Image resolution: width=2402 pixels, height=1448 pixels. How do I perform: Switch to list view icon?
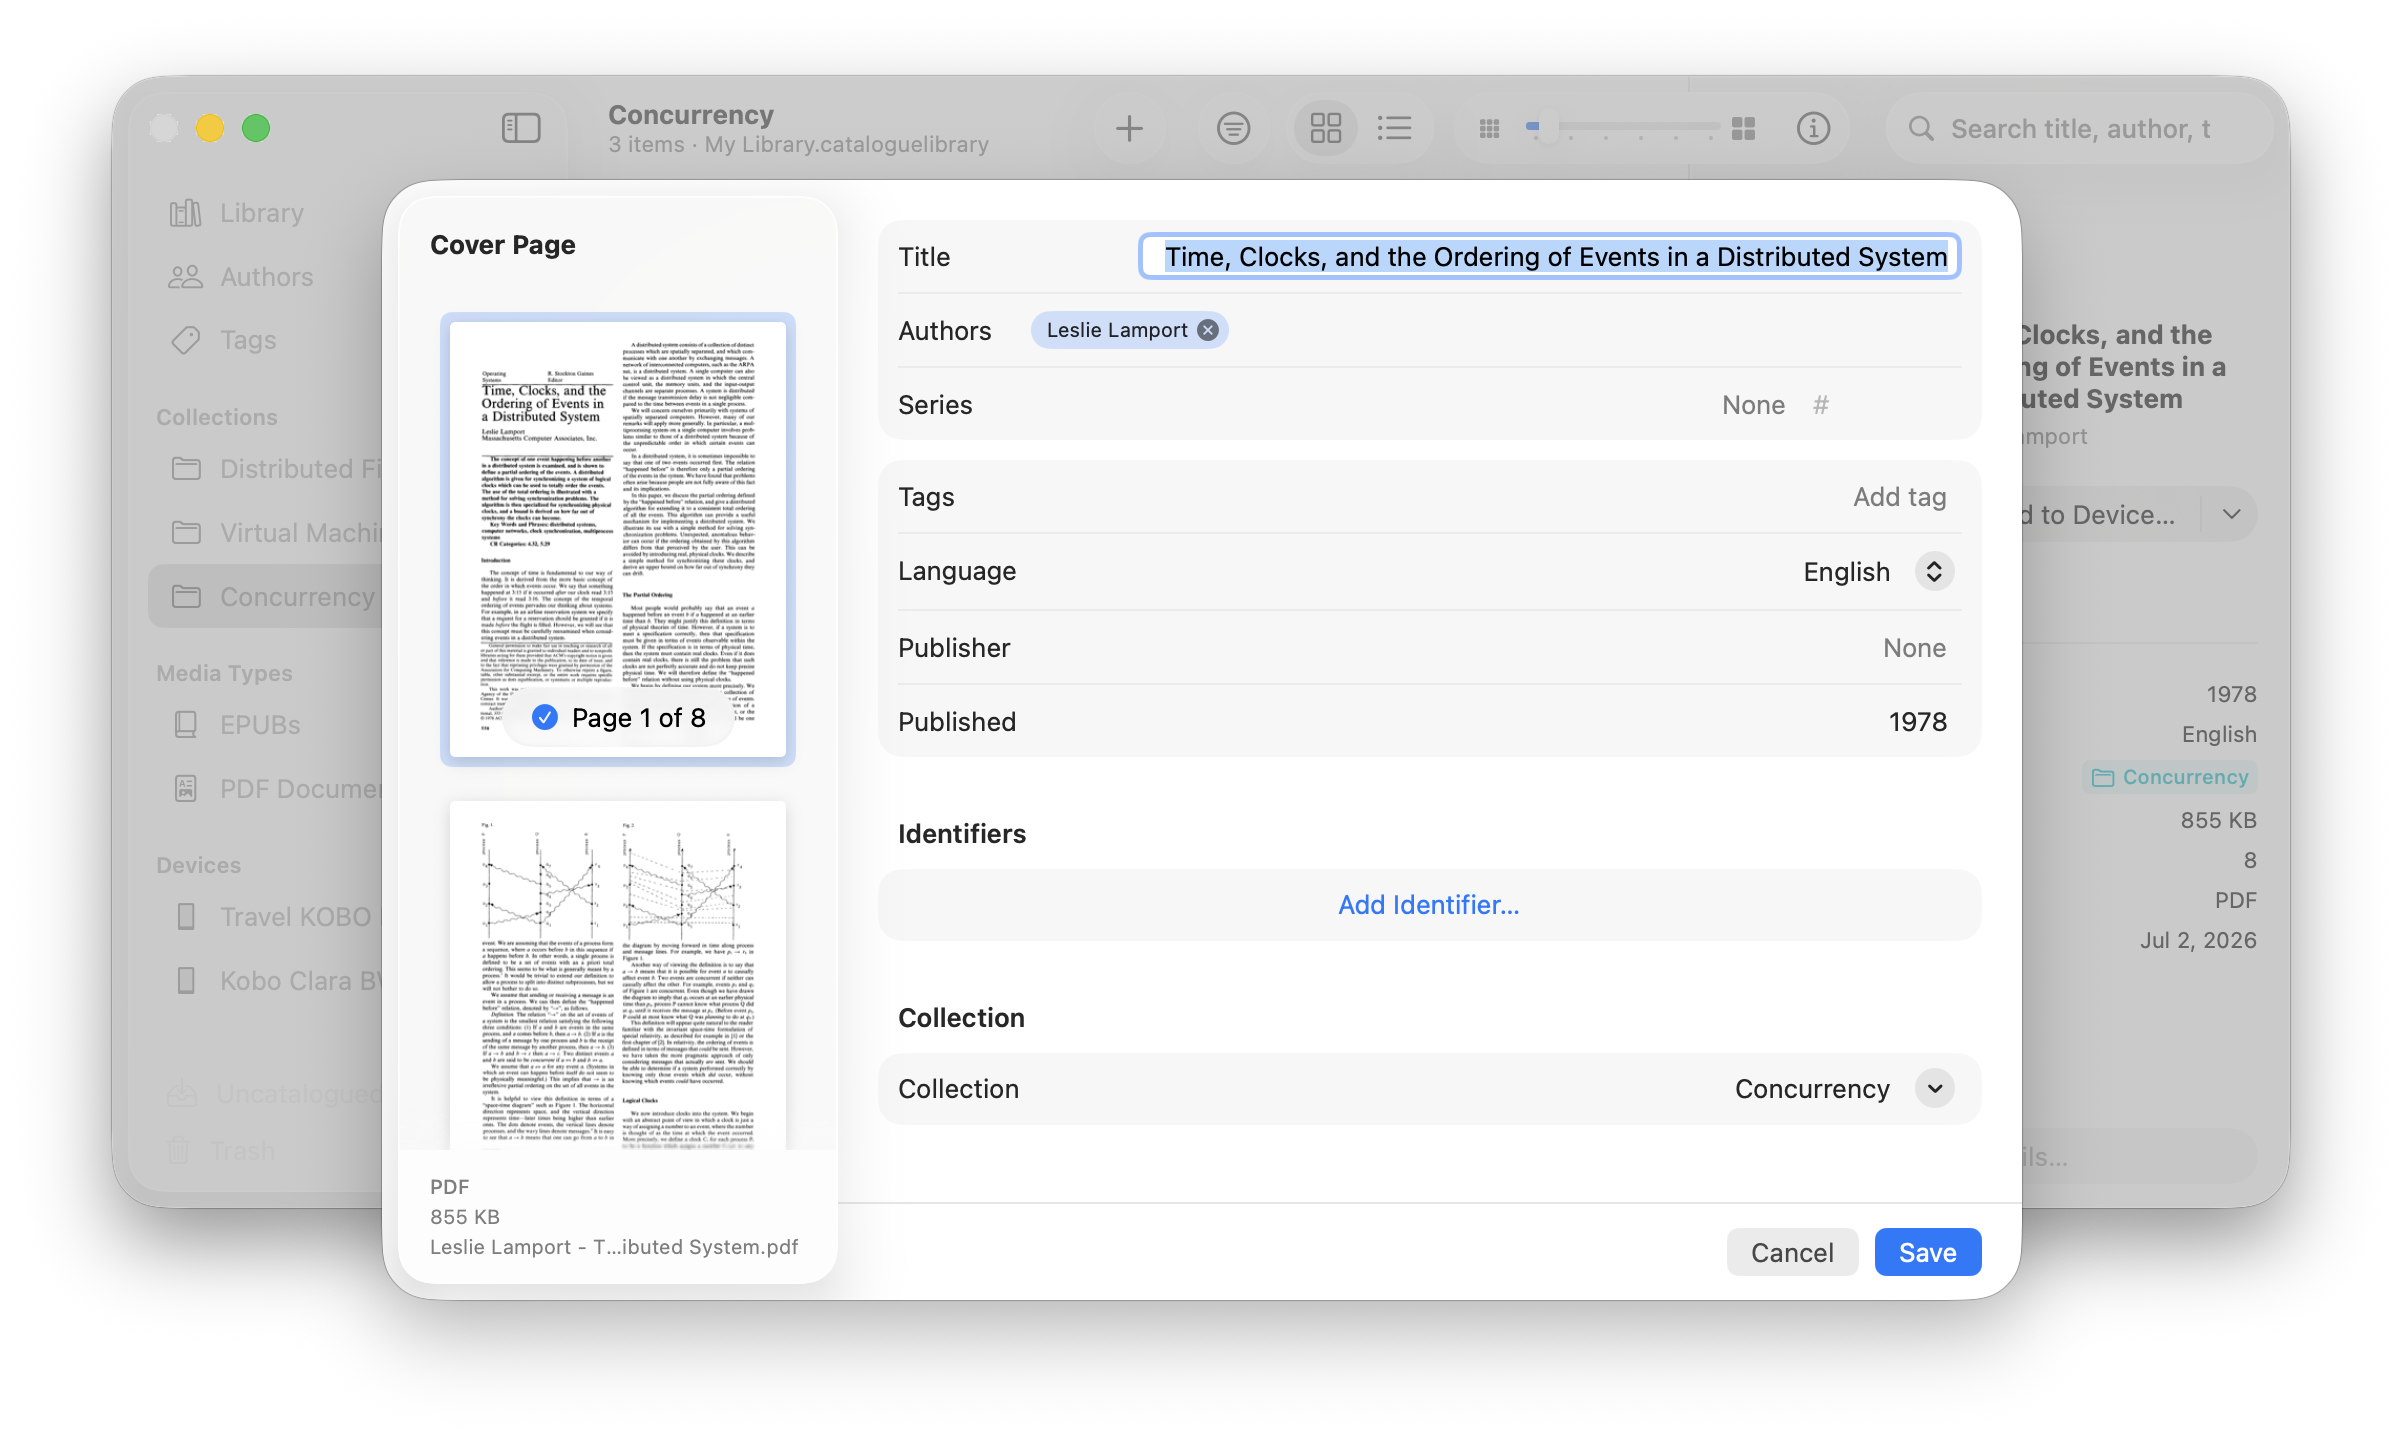click(1394, 128)
